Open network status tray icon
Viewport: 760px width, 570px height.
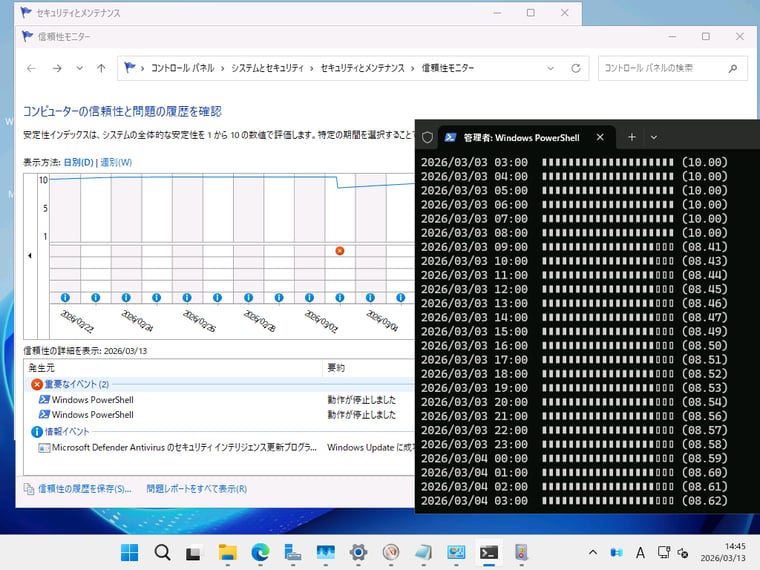pyautogui.click(x=664, y=553)
